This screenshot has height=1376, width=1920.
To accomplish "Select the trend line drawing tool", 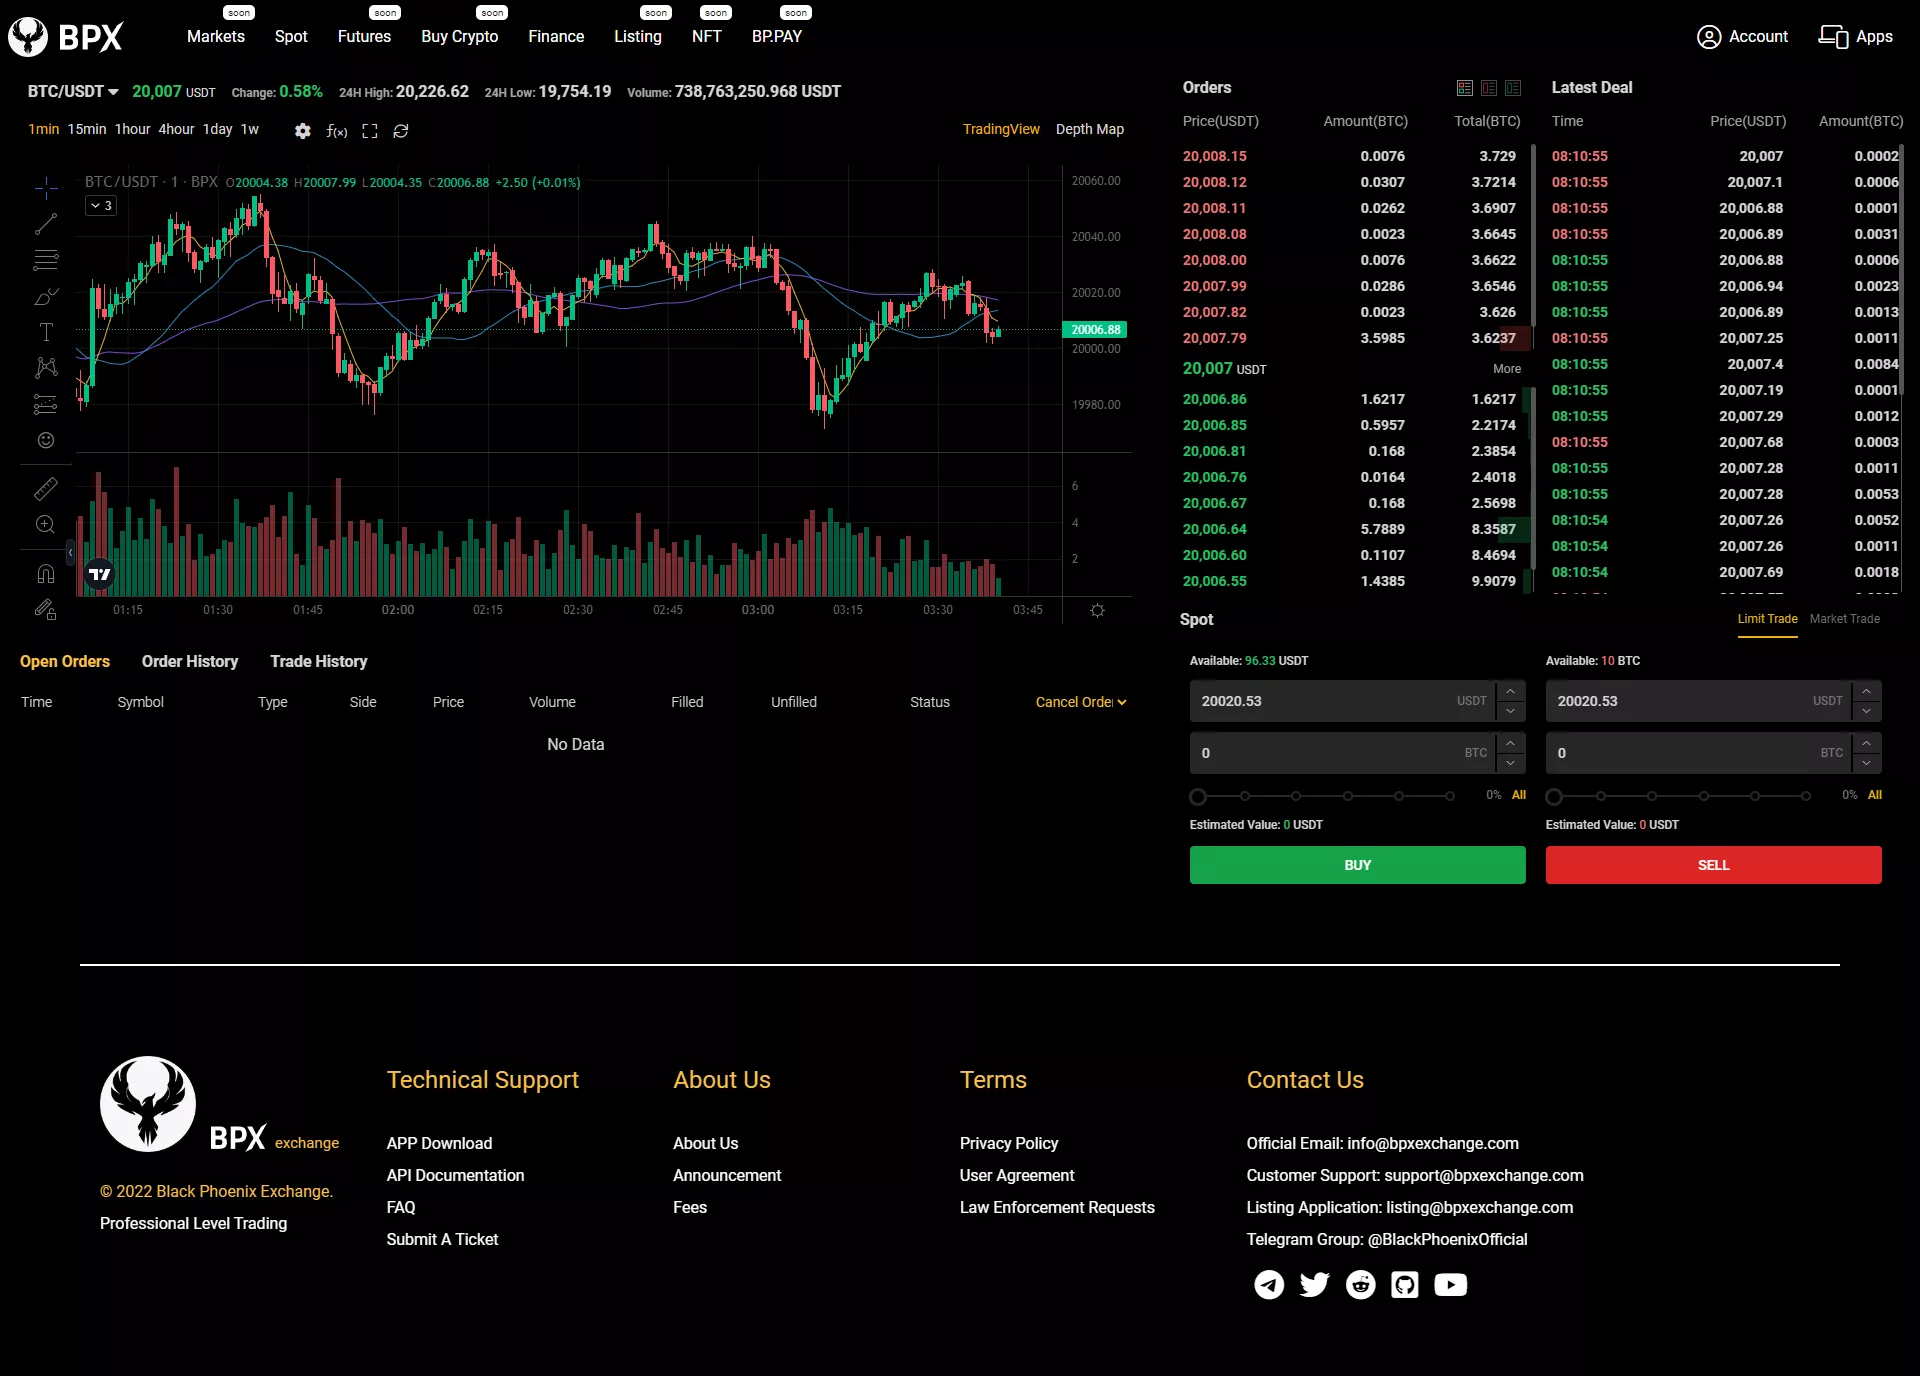I will tap(46, 224).
